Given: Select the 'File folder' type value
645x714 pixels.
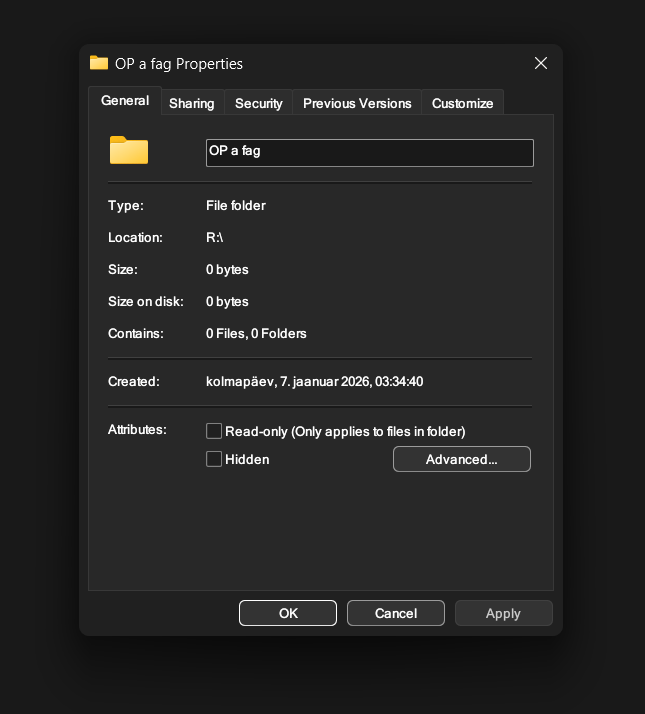Looking at the screenshot, I should click(x=235, y=205).
